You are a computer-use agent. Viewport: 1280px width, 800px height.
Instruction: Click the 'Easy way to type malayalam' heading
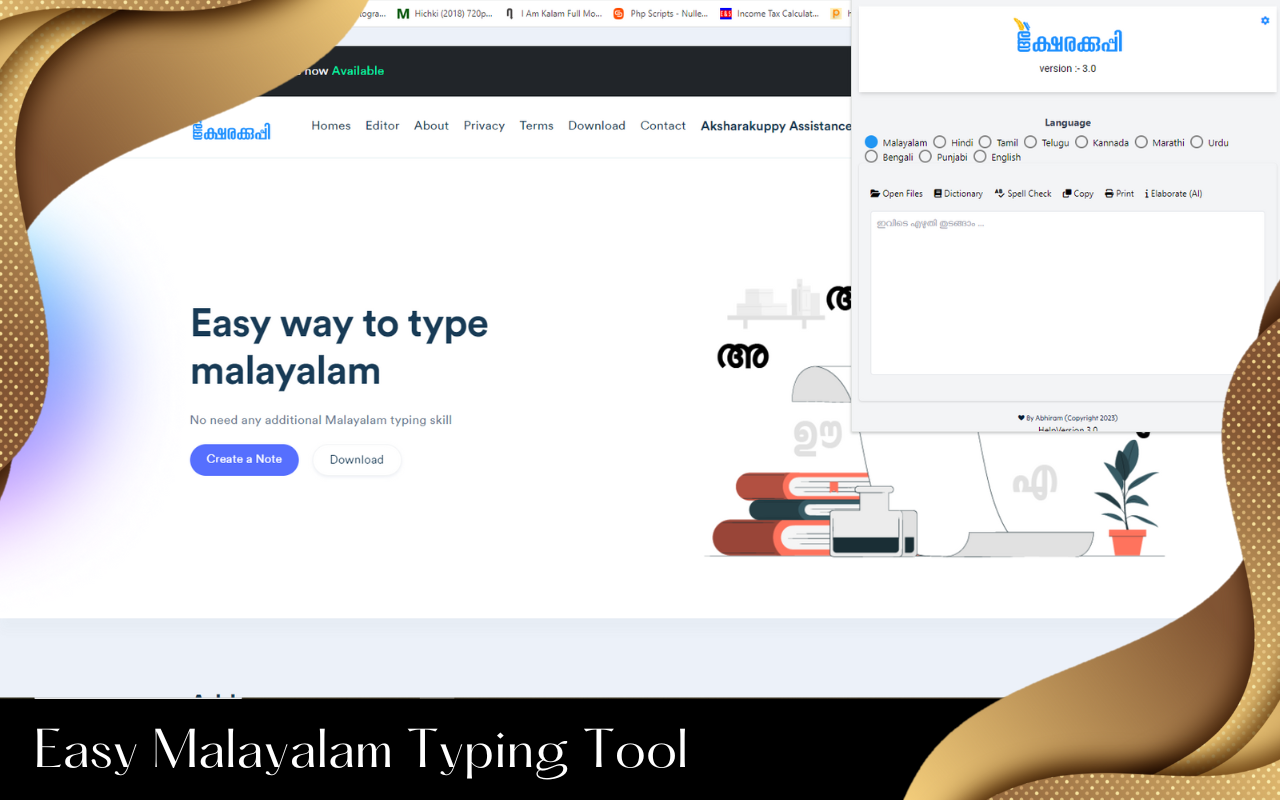coord(340,347)
